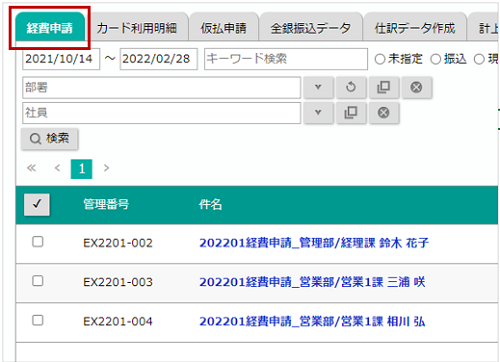Check the box for EX2201-002
Screen dimensions: 500x362
(38, 242)
